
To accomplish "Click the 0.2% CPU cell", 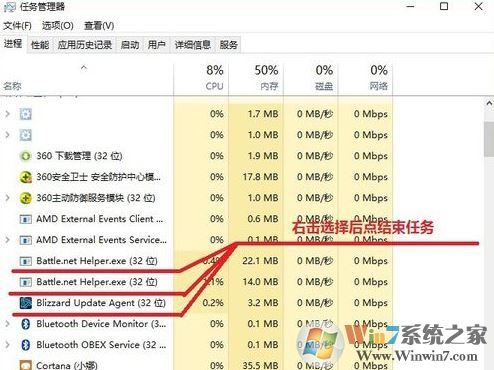I will coord(201,303).
